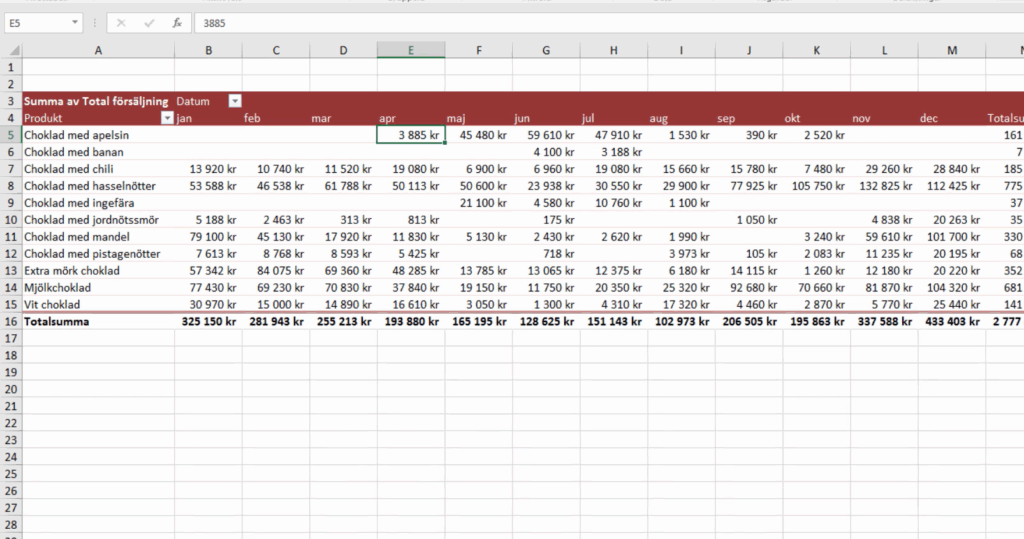The width and height of the screenshot is (1024, 539).
Task: Open the Produkt row filter dropdown
Action: (x=166, y=118)
